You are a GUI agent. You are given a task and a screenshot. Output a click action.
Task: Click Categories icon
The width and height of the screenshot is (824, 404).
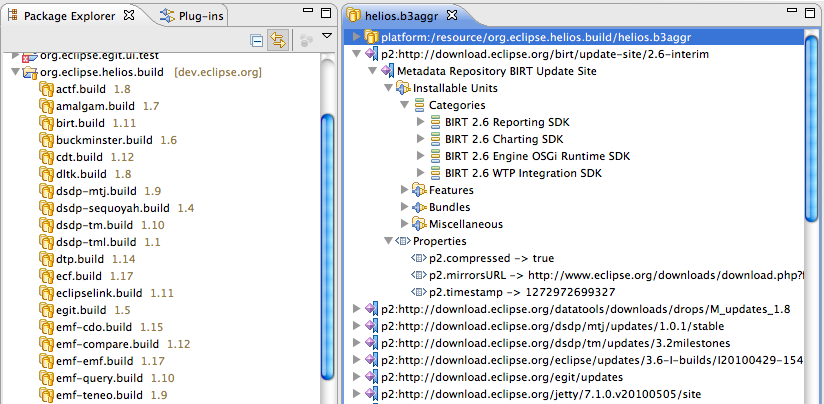[x=419, y=105]
